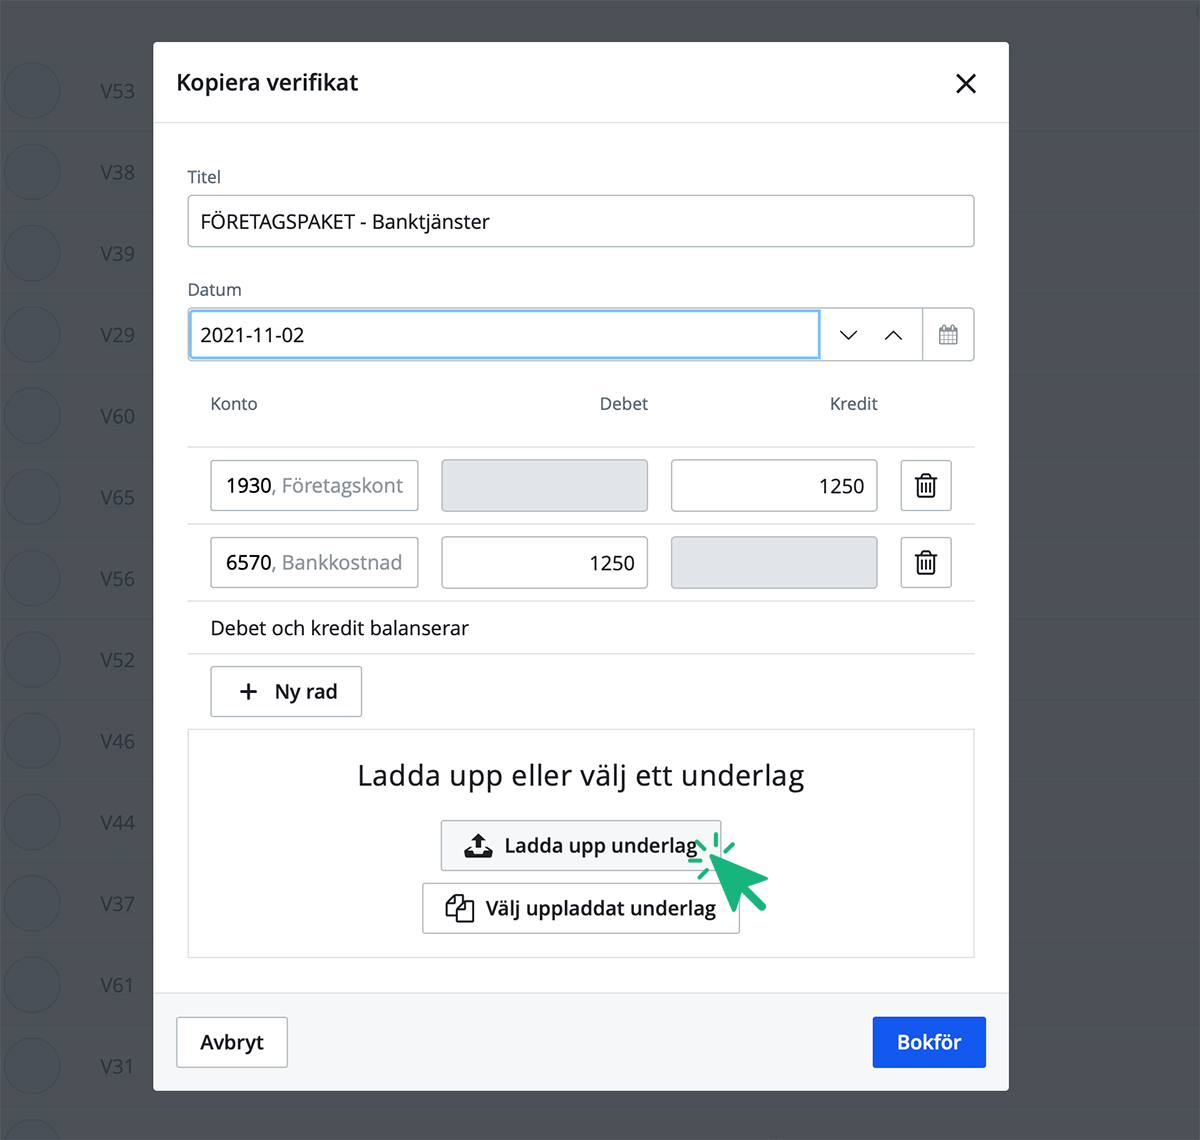1200x1140 pixels.
Task: Expand the account selector showing 1930, Företagskont
Action: coord(313,485)
